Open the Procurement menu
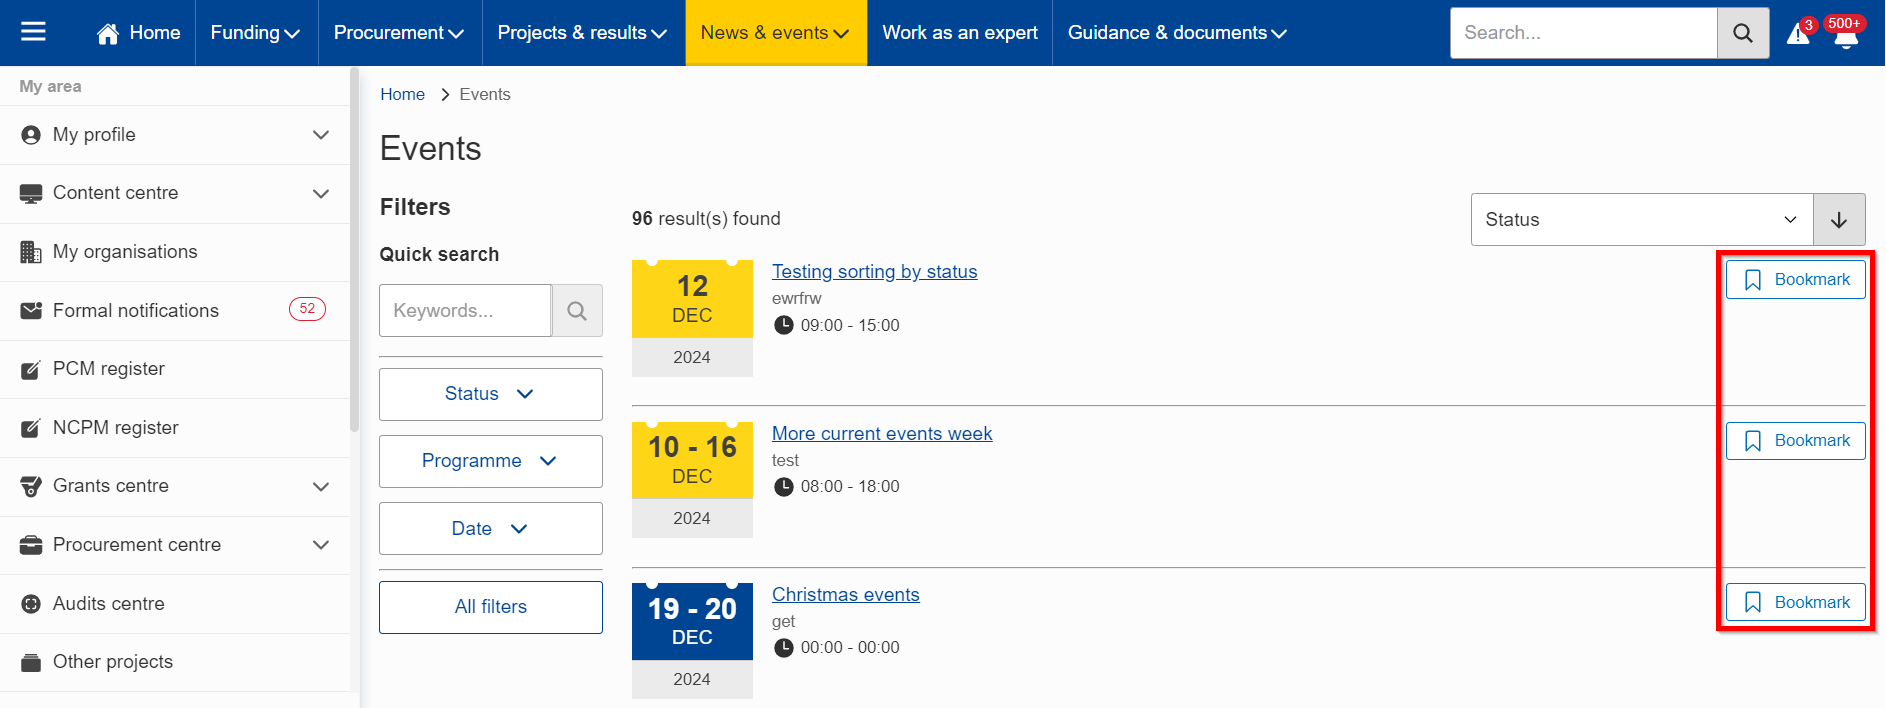This screenshot has width=1886, height=708. [399, 33]
